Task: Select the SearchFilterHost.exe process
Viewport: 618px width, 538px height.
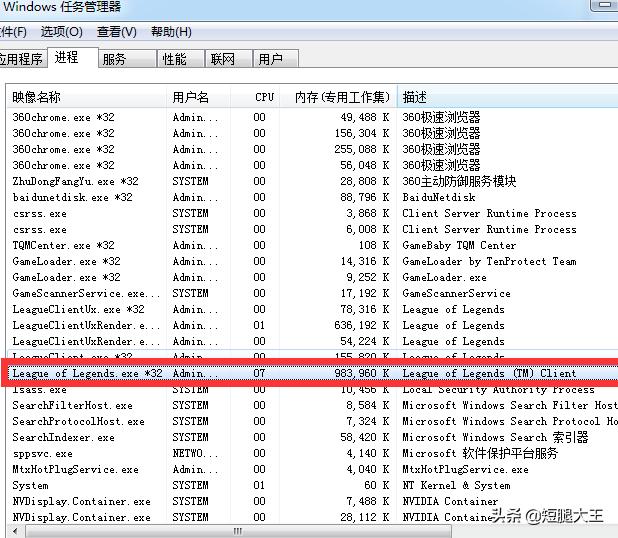Action: 313,405
